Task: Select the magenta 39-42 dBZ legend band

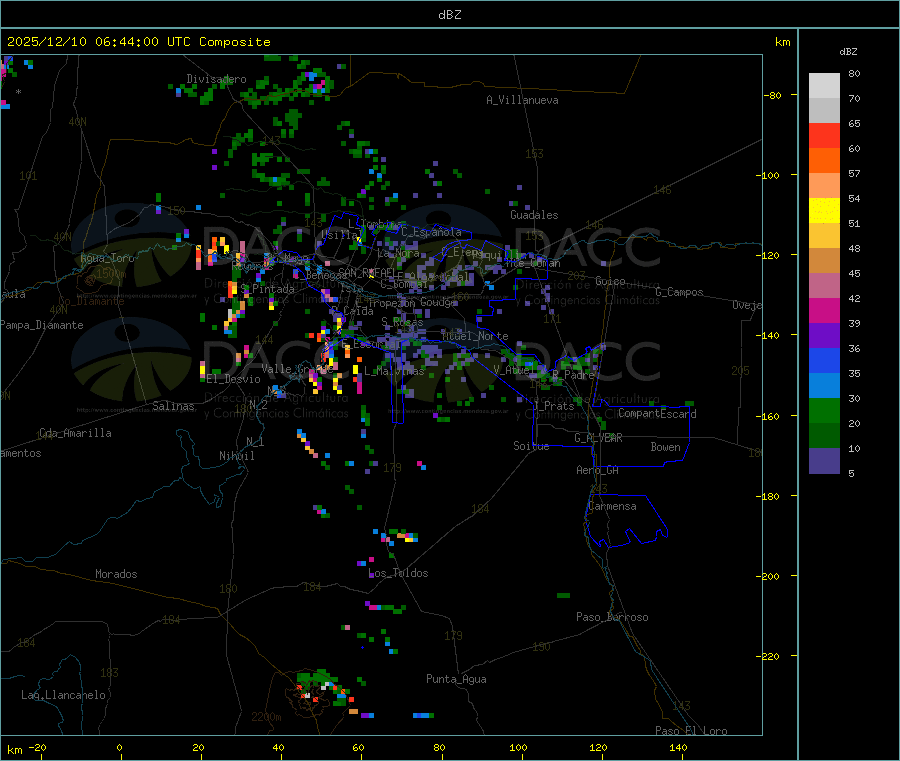Action: (x=824, y=310)
